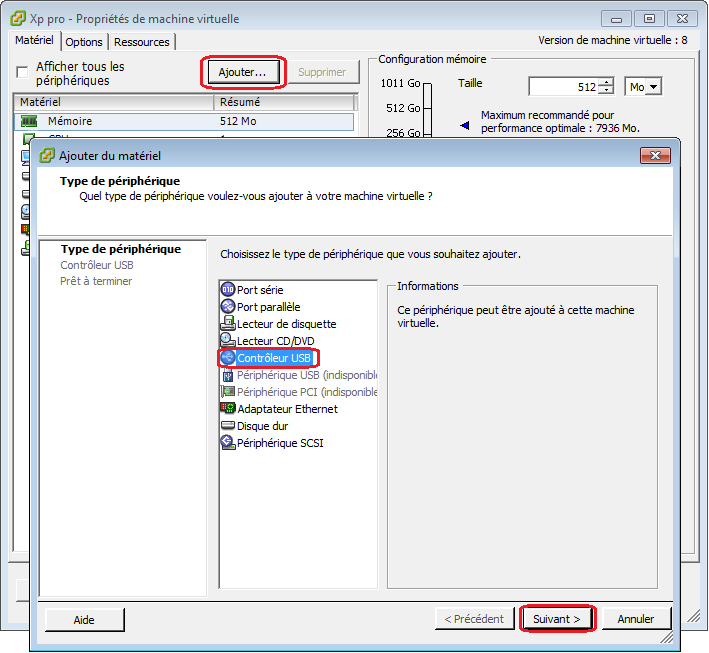Switch to the Options tab

[84, 42]
